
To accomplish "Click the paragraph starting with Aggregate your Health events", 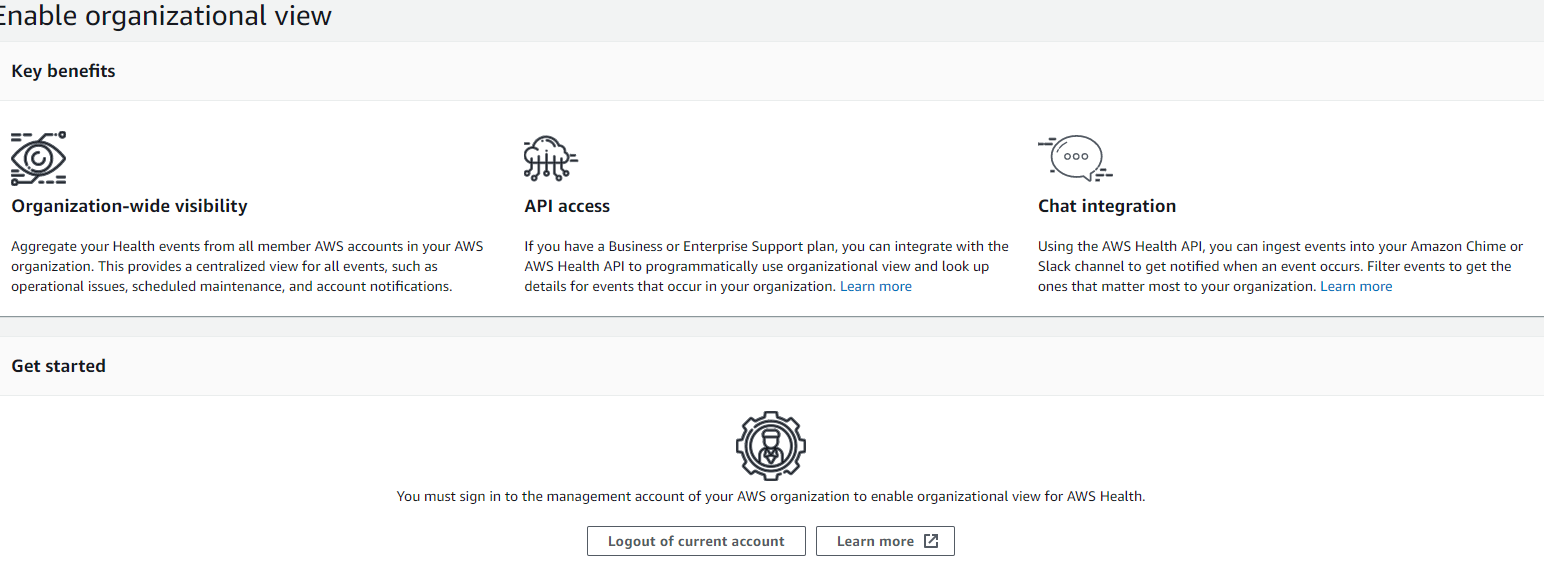I will tap(247, 266).
